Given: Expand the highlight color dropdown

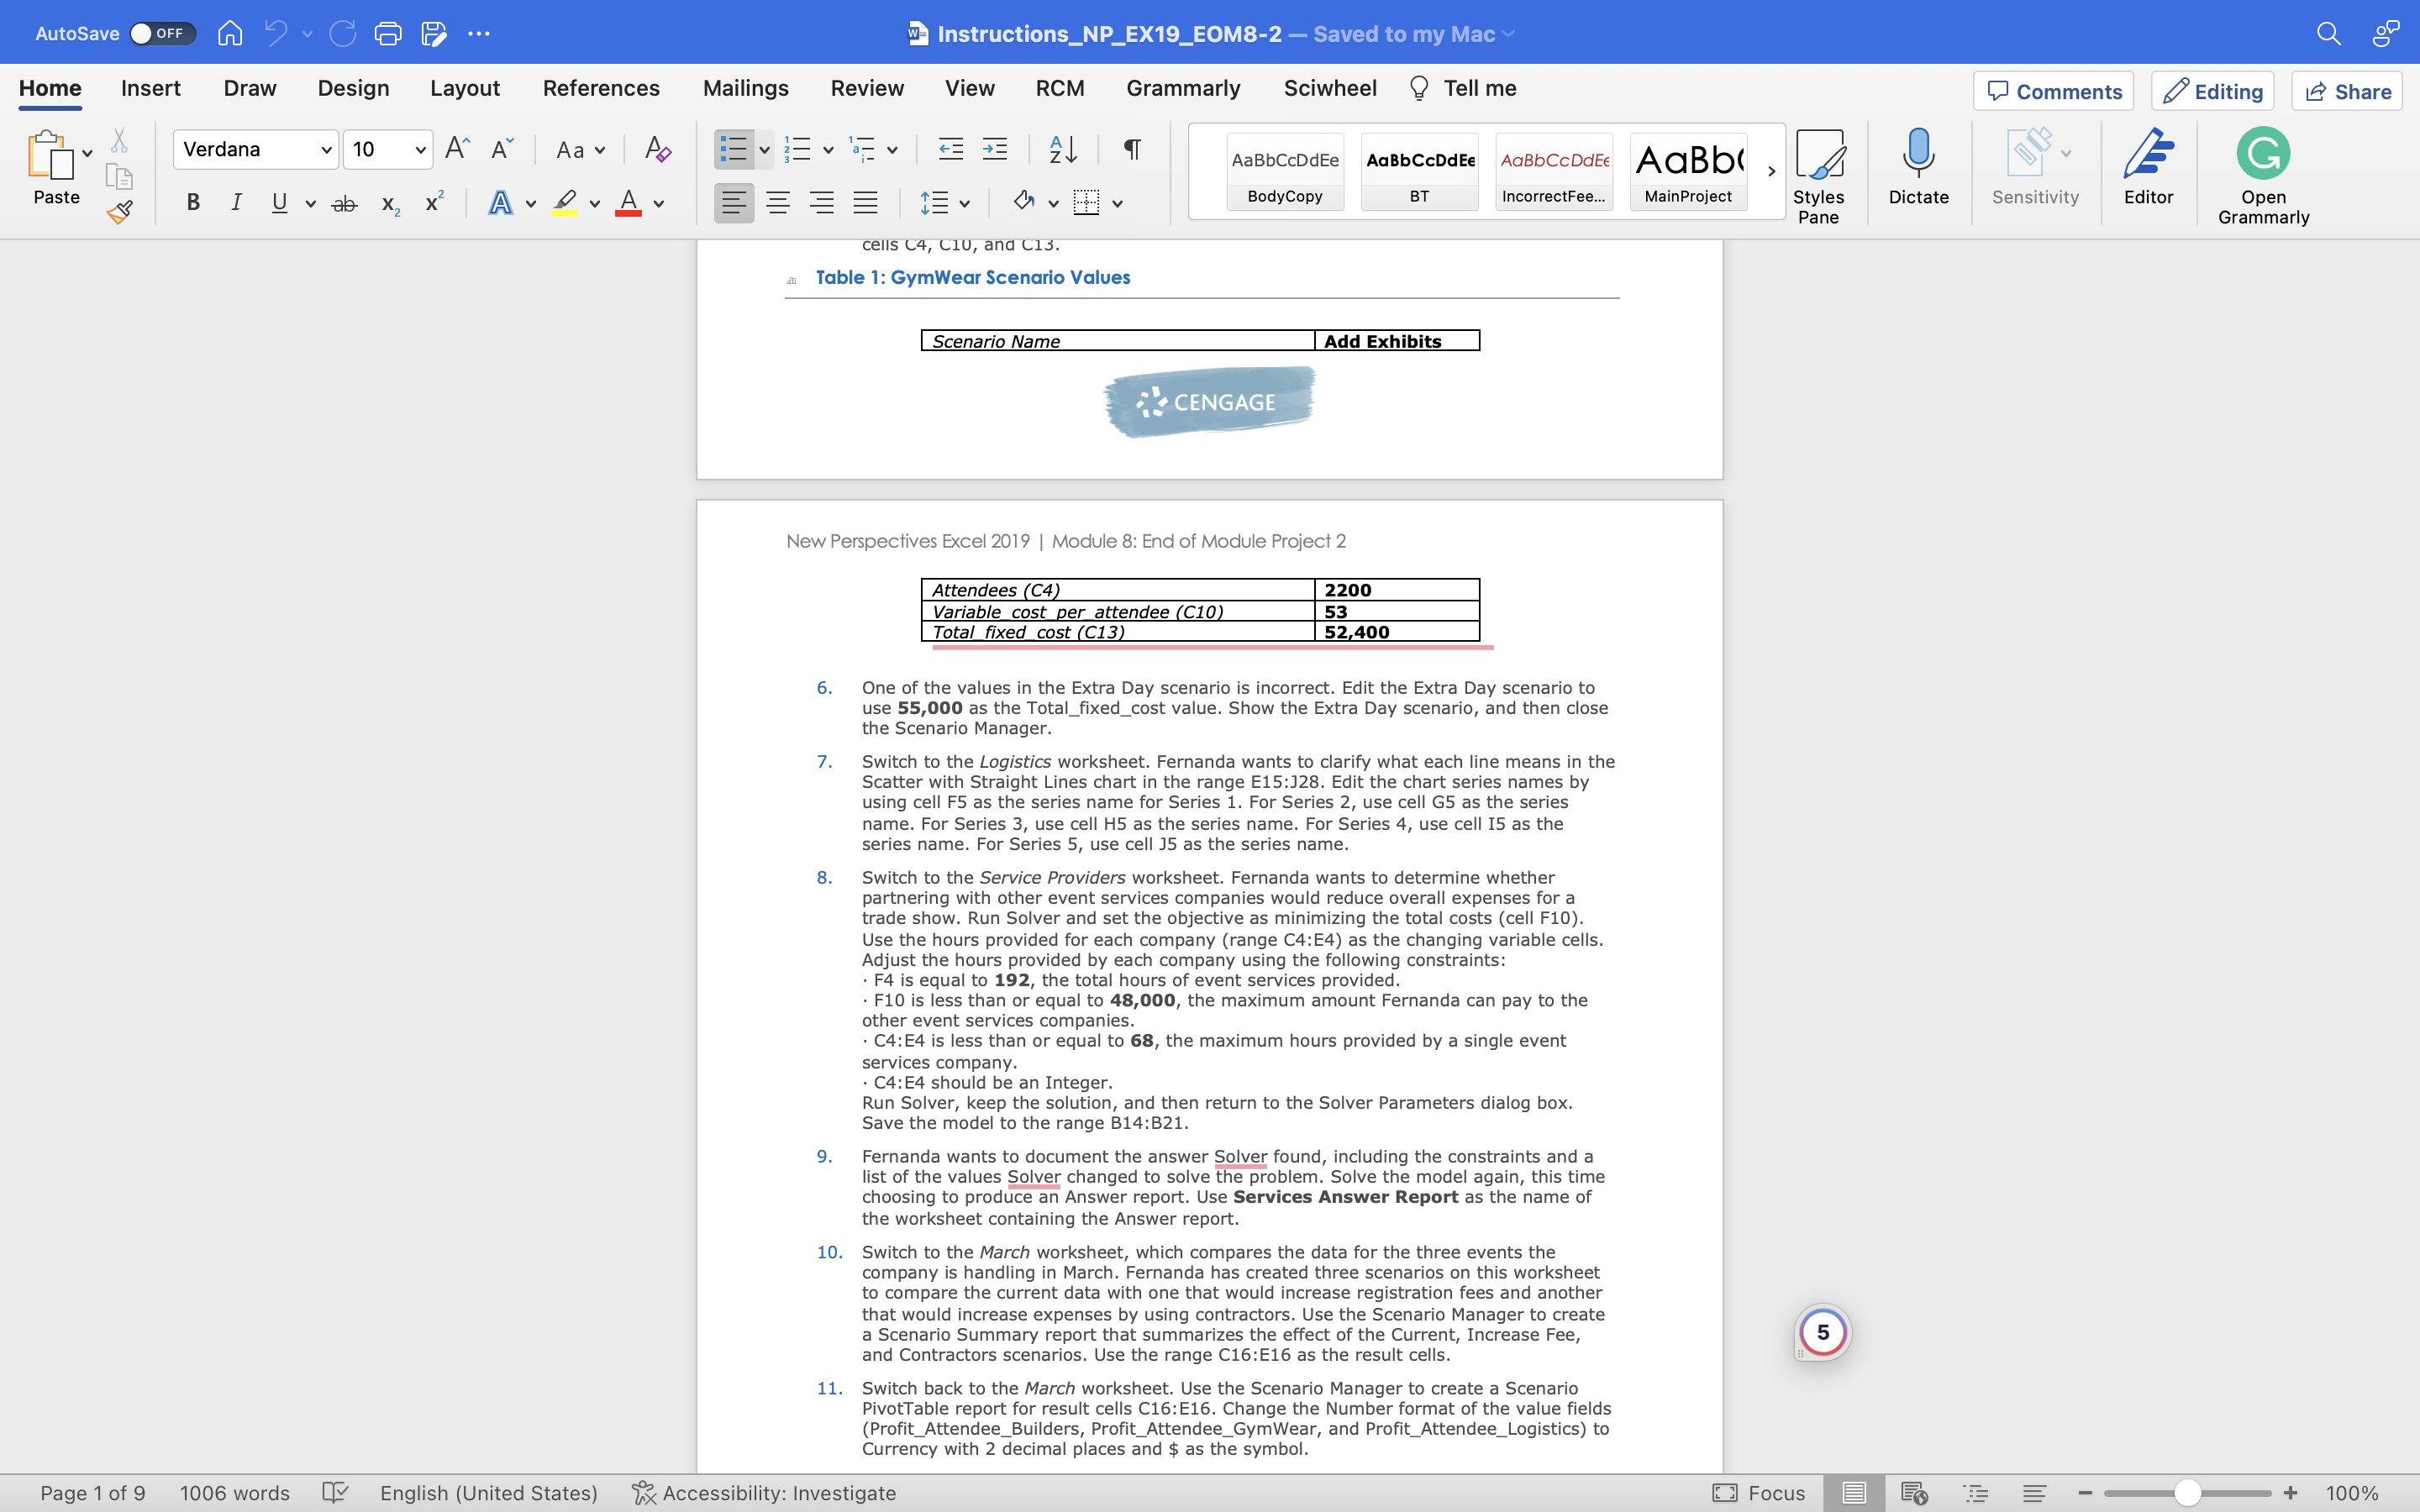Looking at the screenshot, I should coord(594,203).
